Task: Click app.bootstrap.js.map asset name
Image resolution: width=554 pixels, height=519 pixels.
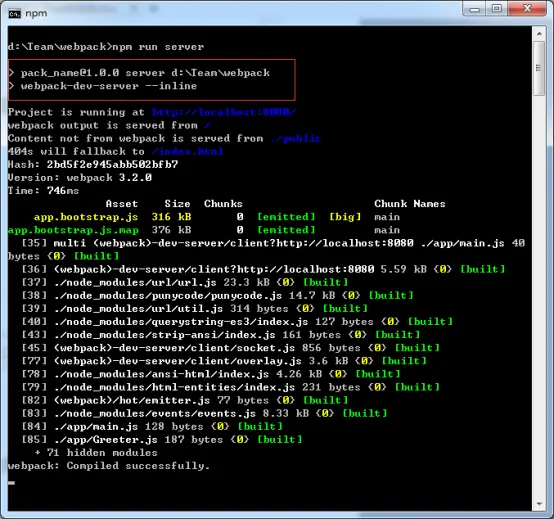Action: (x=73, y=230)
